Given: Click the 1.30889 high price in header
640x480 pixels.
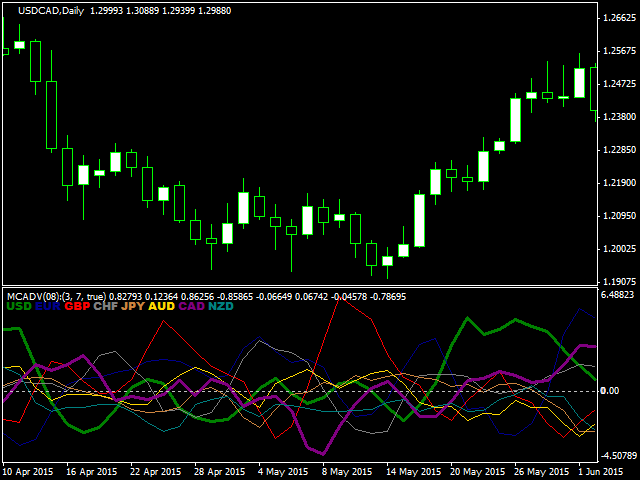Looking at the screenshot, I should click(142, 11).
